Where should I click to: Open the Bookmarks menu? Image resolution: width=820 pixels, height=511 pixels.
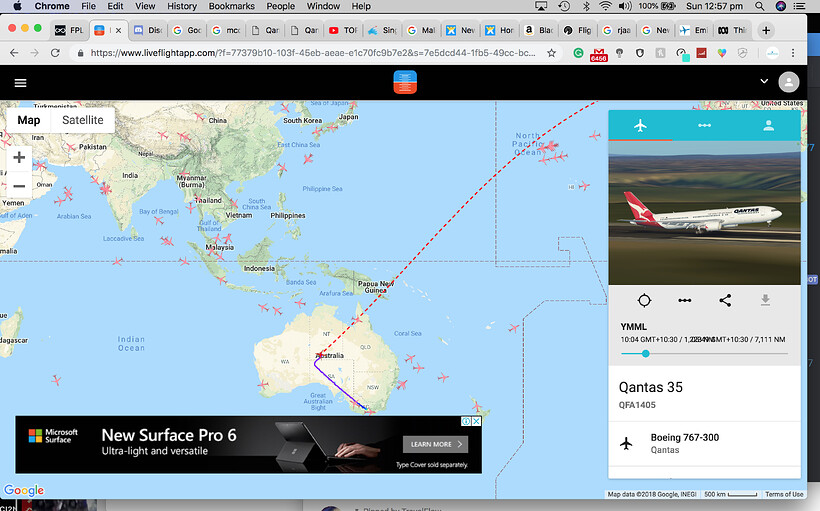pyautogui.click(x=231, y=6)
